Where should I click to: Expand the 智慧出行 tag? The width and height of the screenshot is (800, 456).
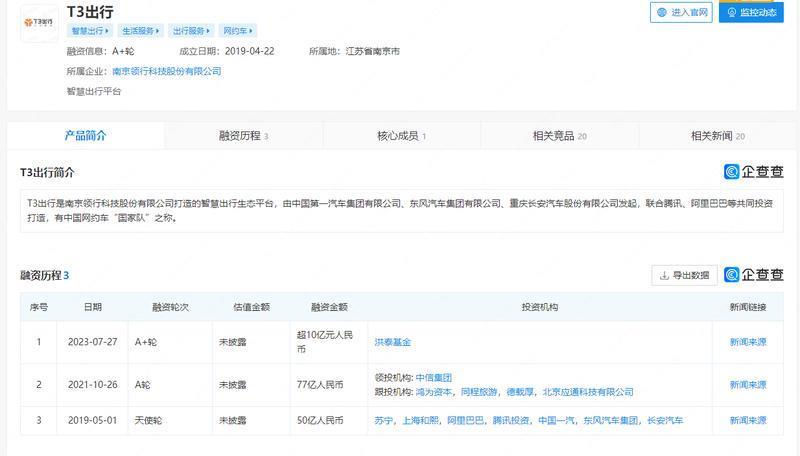[x=90, y=31]
